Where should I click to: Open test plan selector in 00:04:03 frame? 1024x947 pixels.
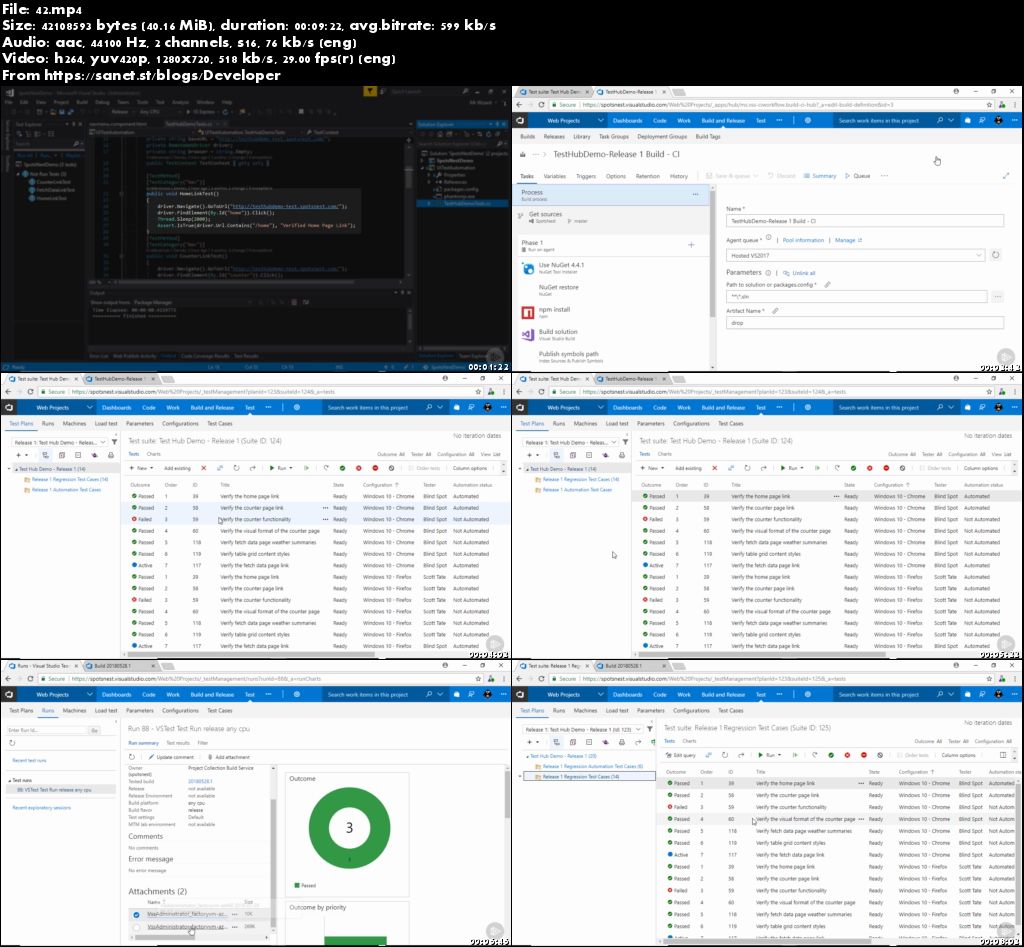click(60, 442)
